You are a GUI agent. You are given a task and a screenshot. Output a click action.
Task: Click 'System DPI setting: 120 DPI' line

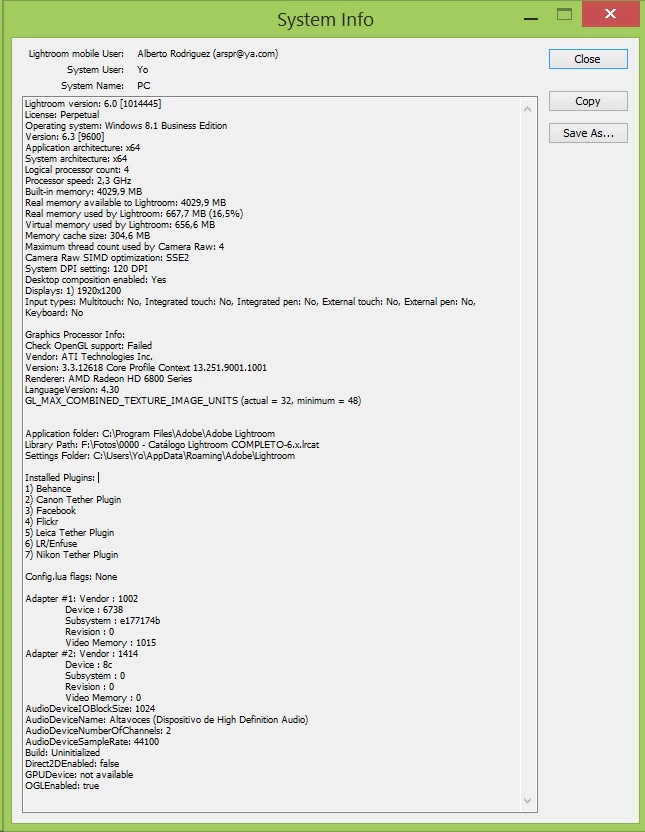(x=86, y=268)
